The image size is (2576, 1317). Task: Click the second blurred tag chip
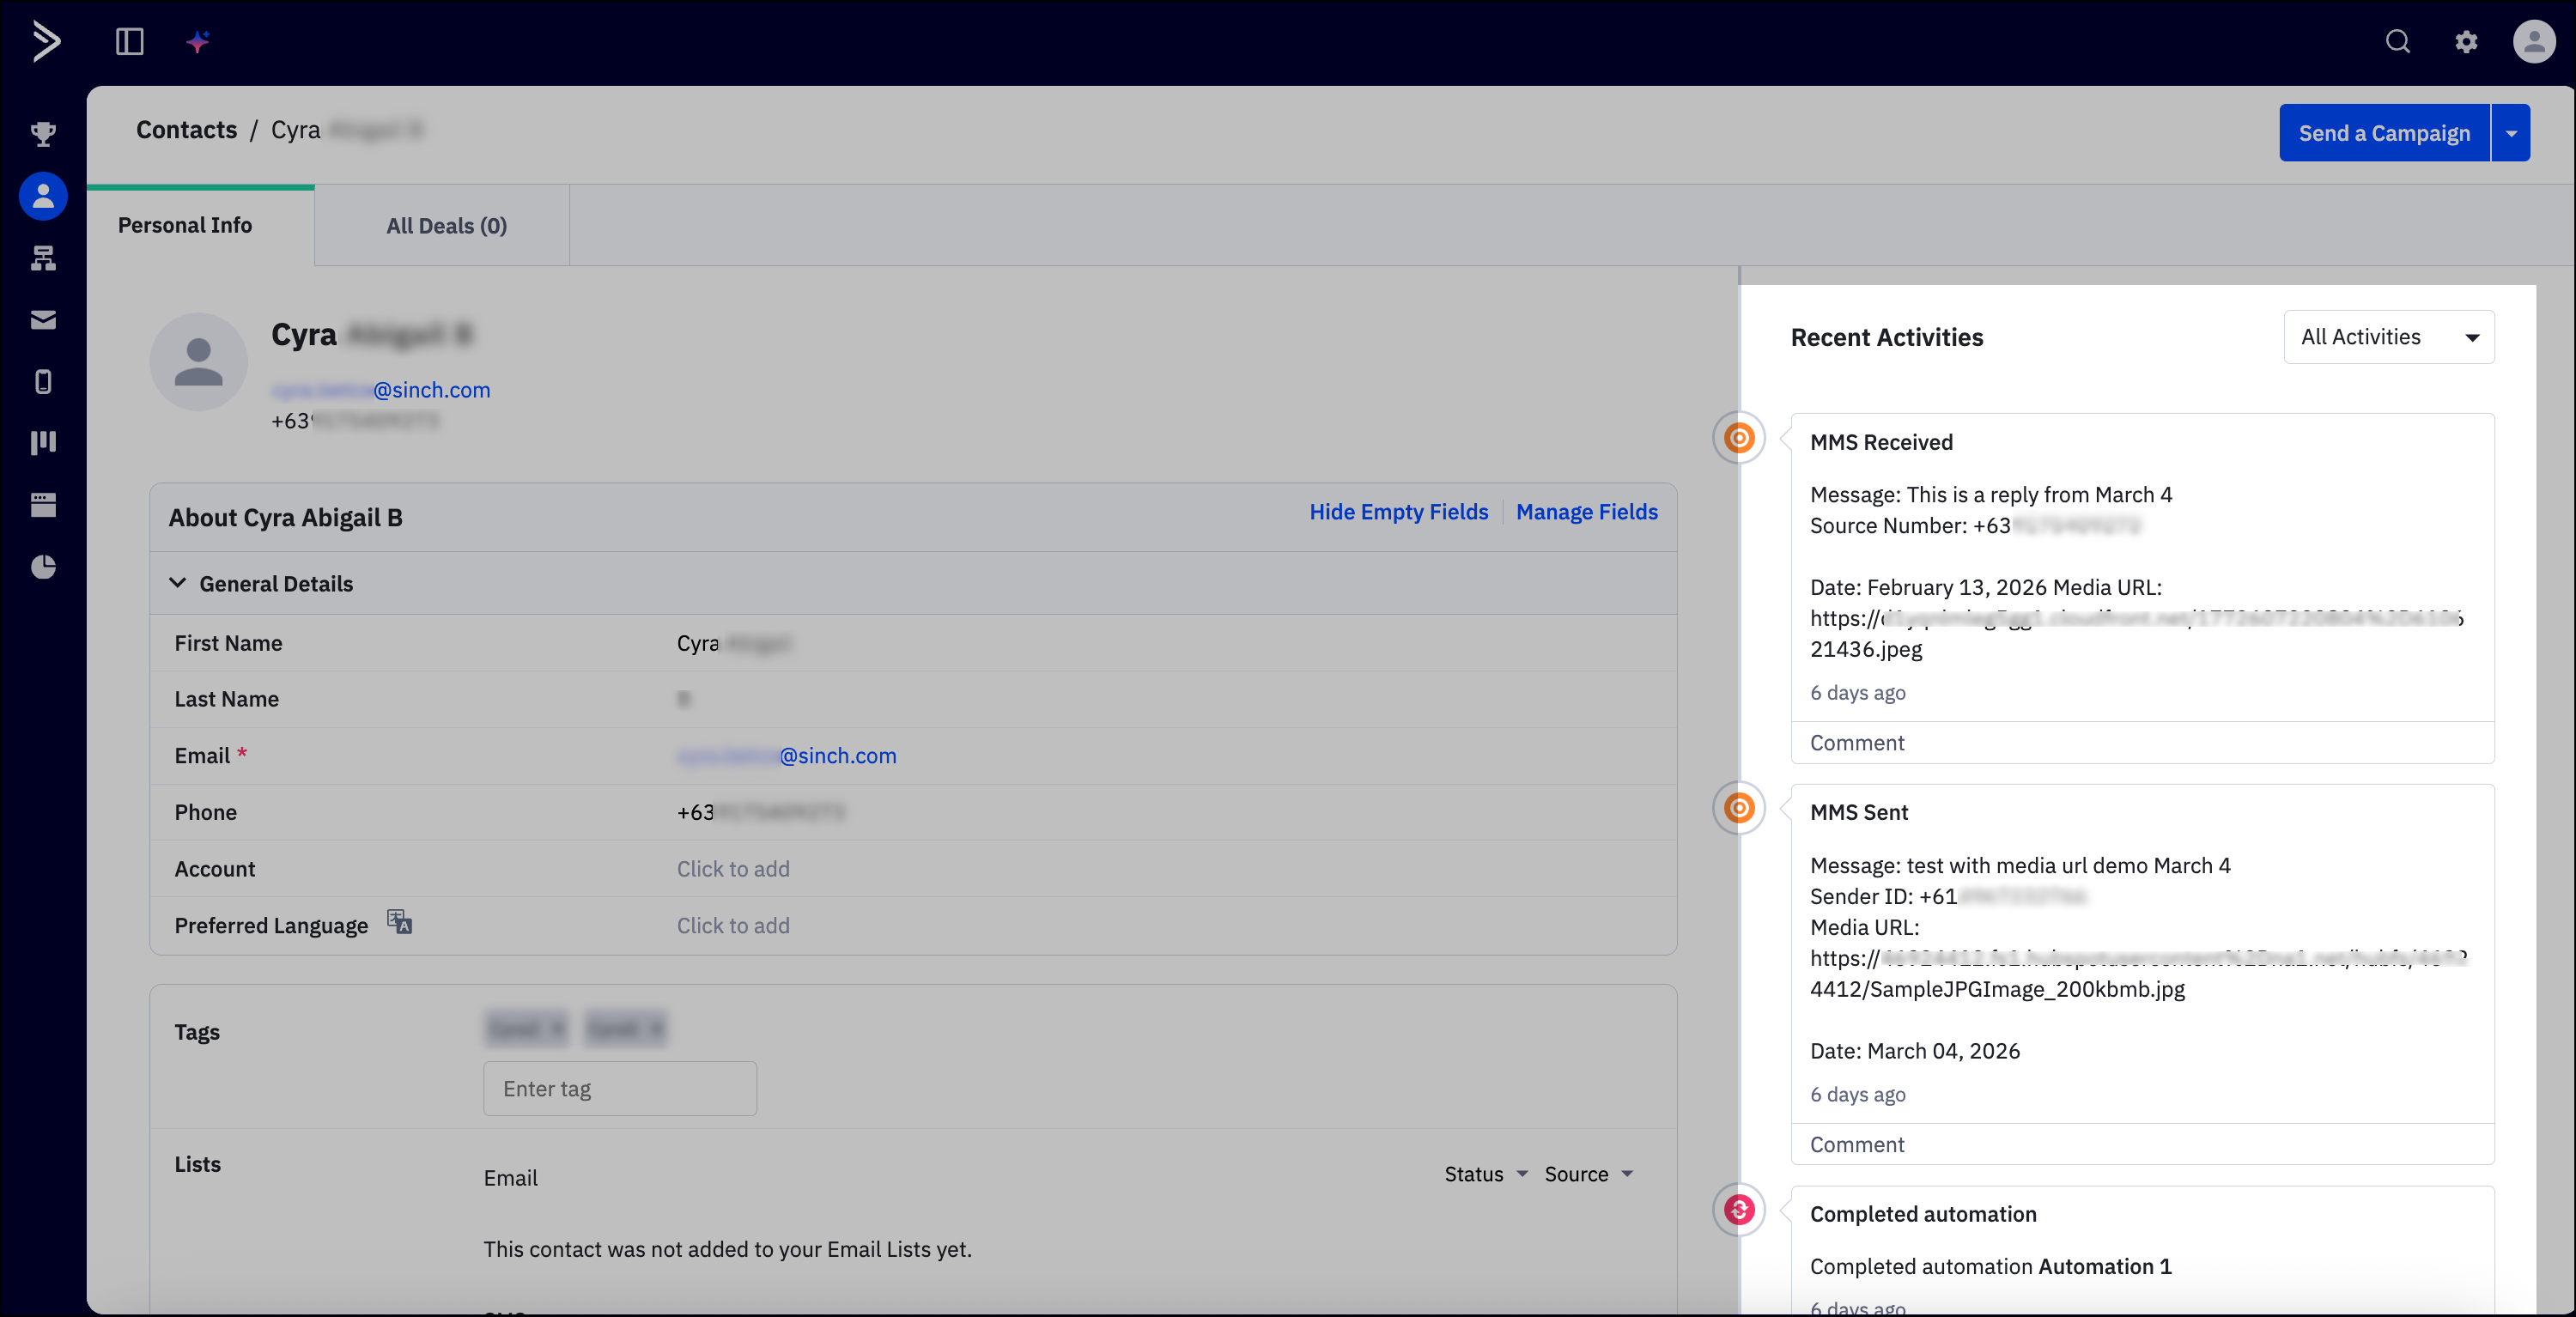(x=625, y=1028)
